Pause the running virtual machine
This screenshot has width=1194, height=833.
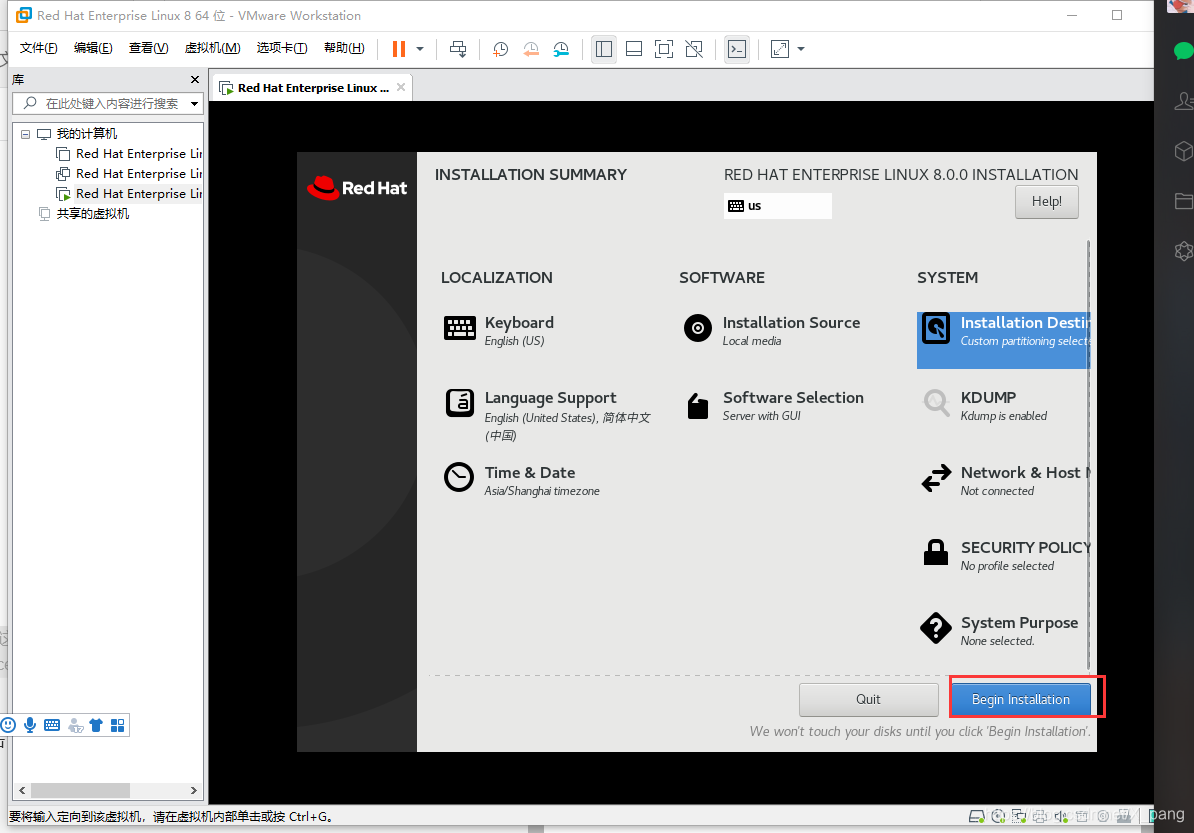[398, 49]
